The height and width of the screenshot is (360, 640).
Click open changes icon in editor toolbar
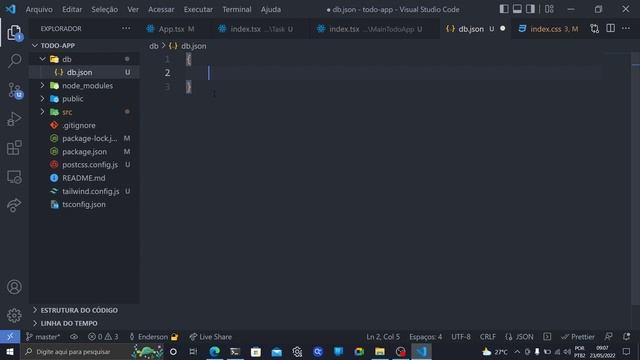[595, 29]
